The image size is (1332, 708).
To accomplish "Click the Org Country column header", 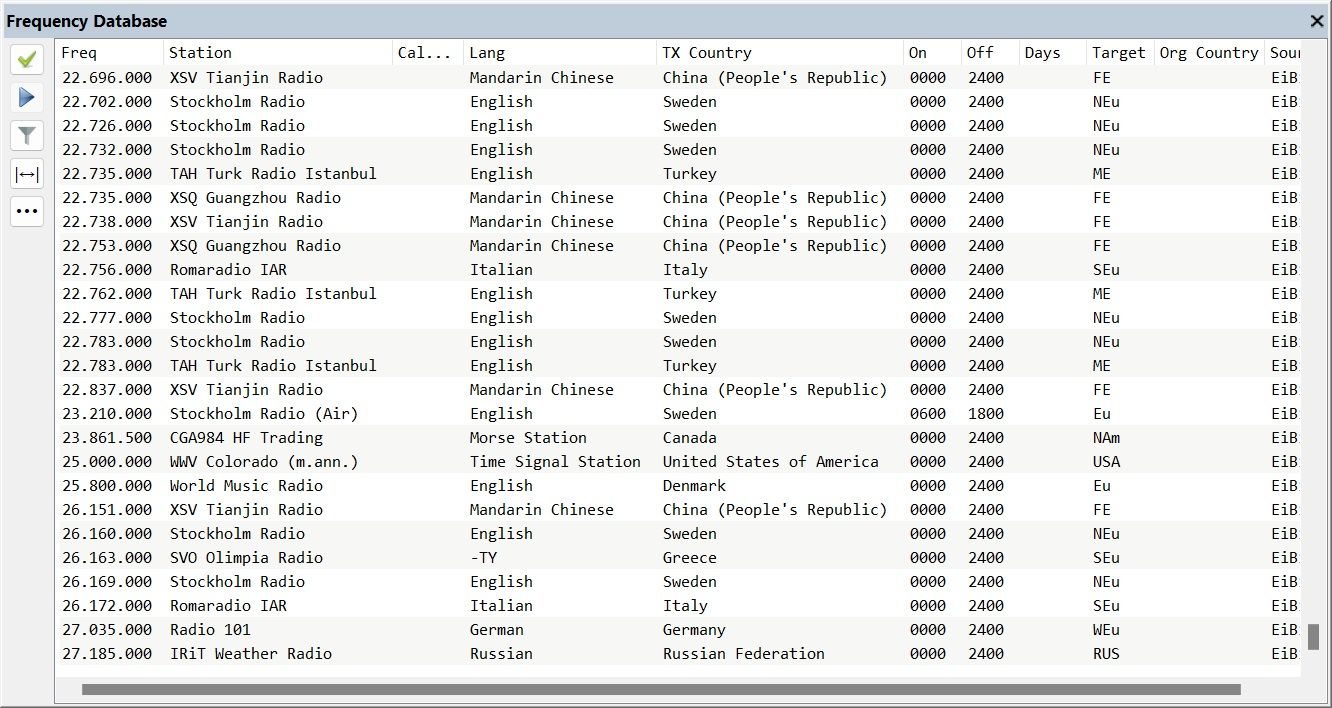I will click(1208, 53).
